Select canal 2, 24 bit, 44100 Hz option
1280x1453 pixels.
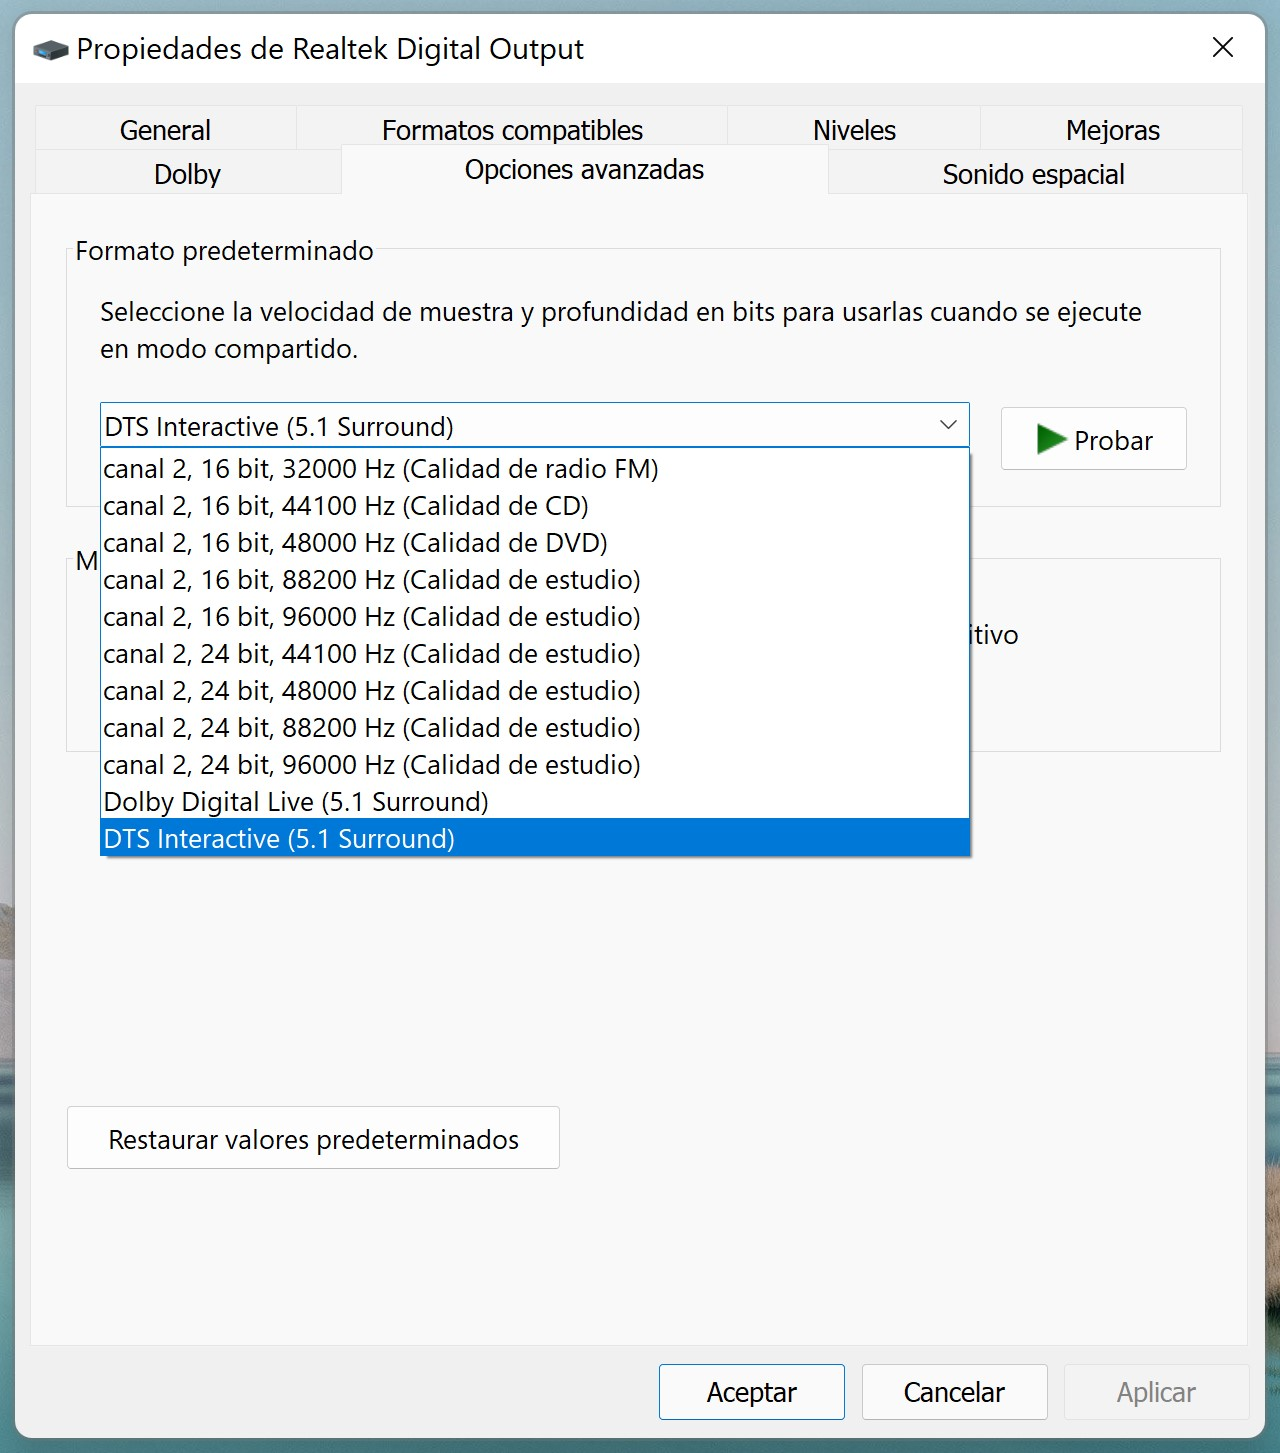pyautogui.click(x=535, y=654)
